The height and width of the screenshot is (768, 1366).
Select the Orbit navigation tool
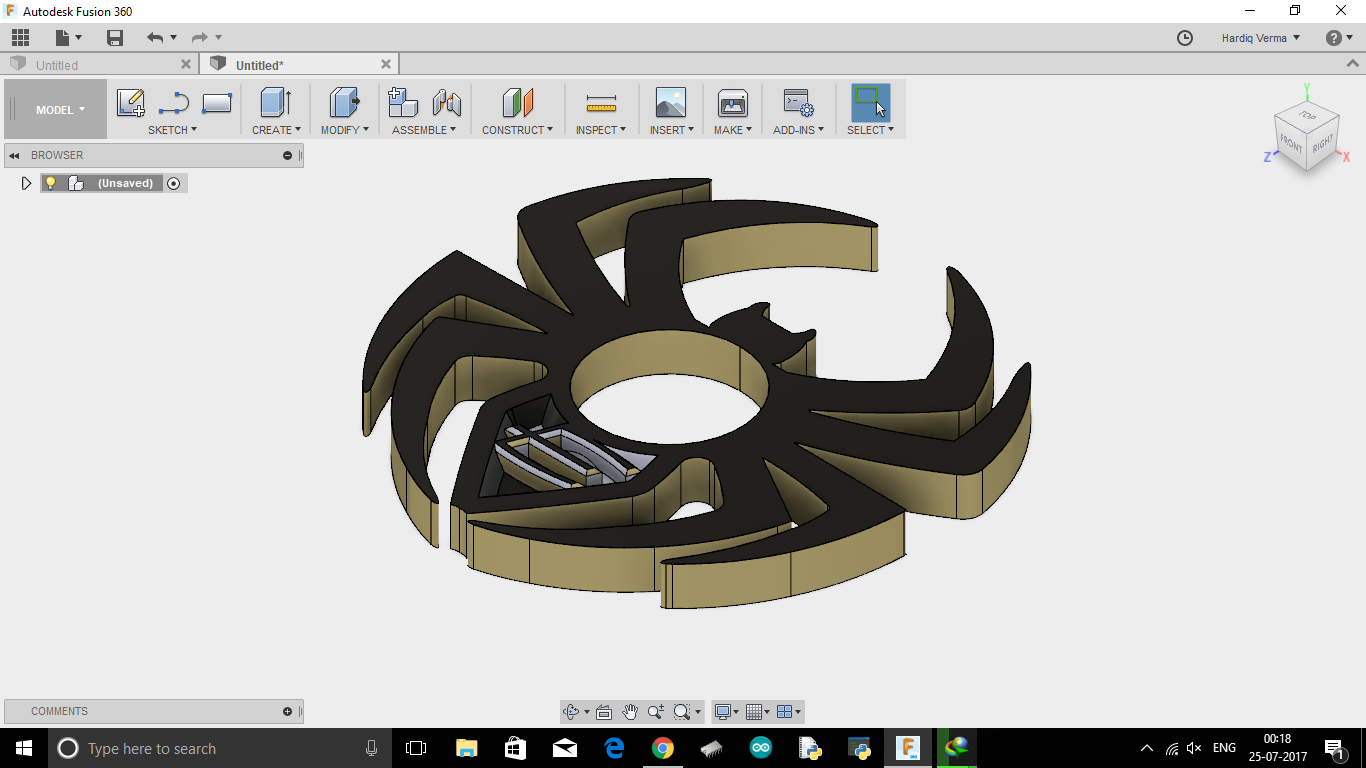click(571, 712)
